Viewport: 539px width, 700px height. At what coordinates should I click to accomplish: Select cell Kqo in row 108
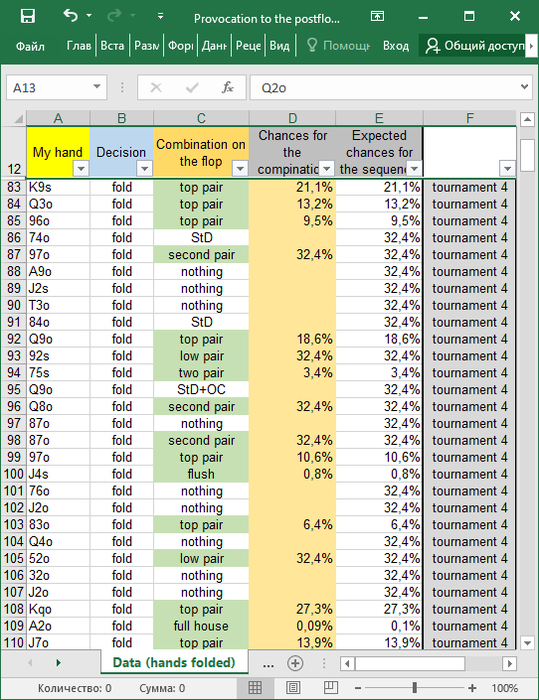point(58,609)
